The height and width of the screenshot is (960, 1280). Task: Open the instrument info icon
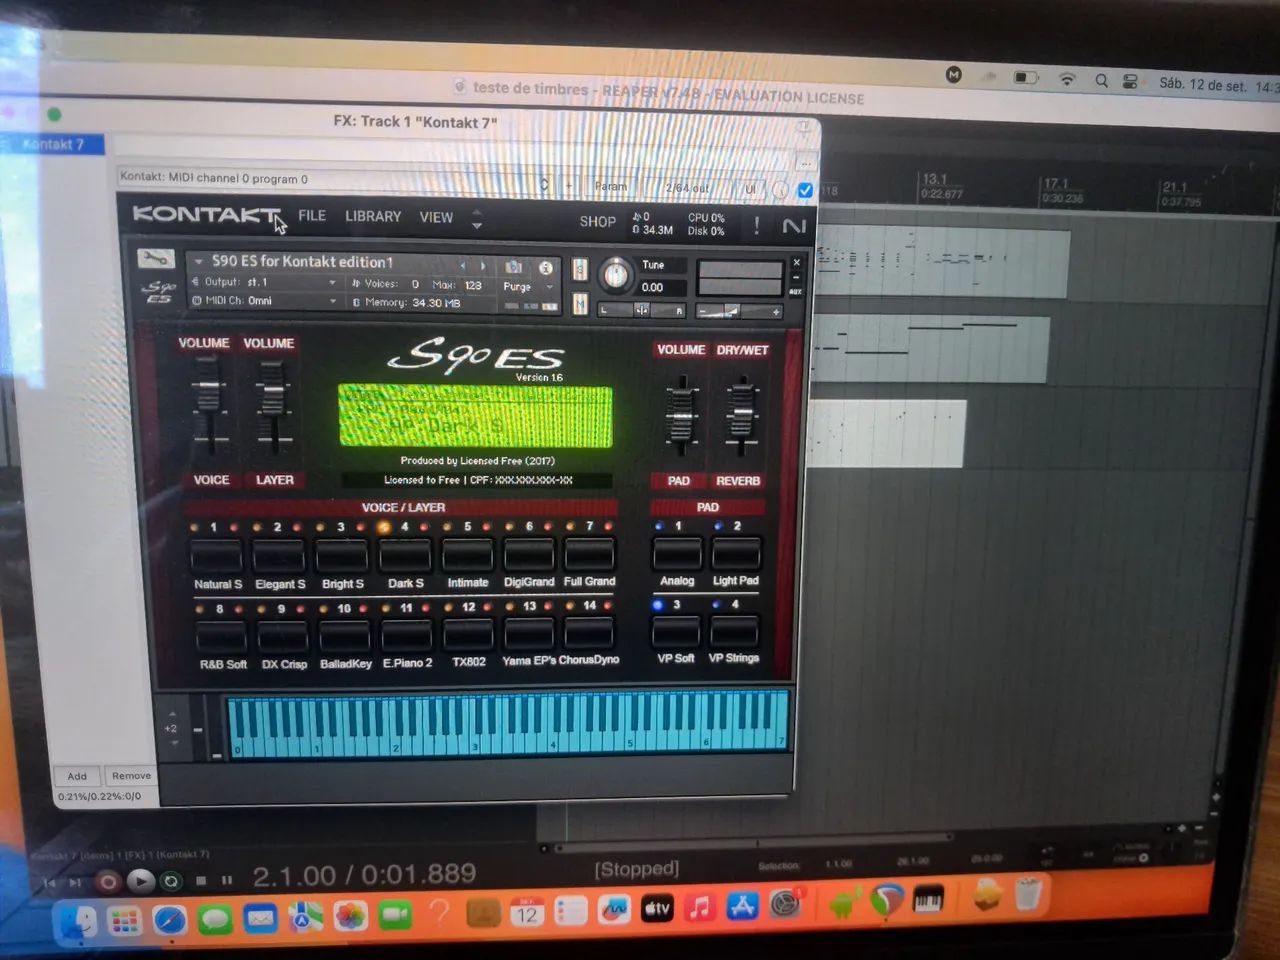pyautogui.click(x=546, y=268)
